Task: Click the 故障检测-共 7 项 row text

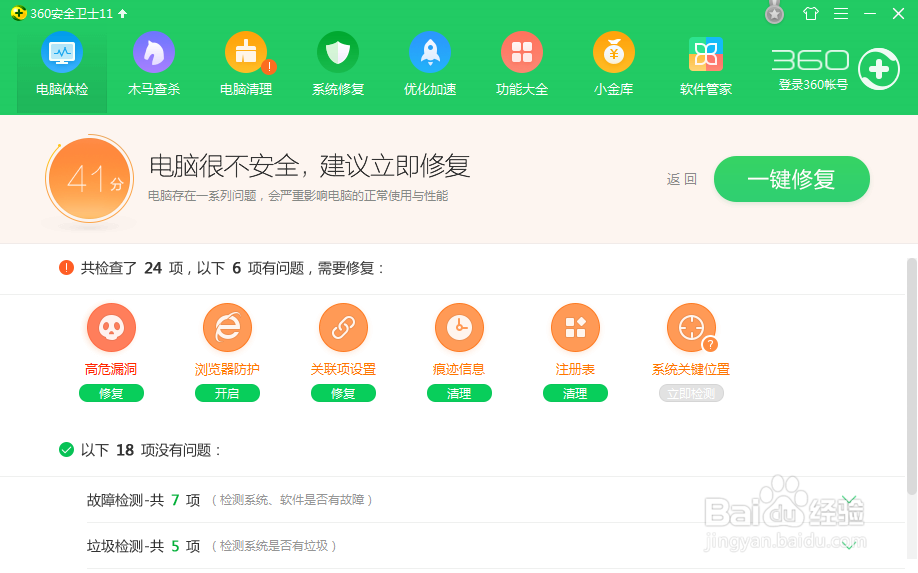Action: pos(143,500)
